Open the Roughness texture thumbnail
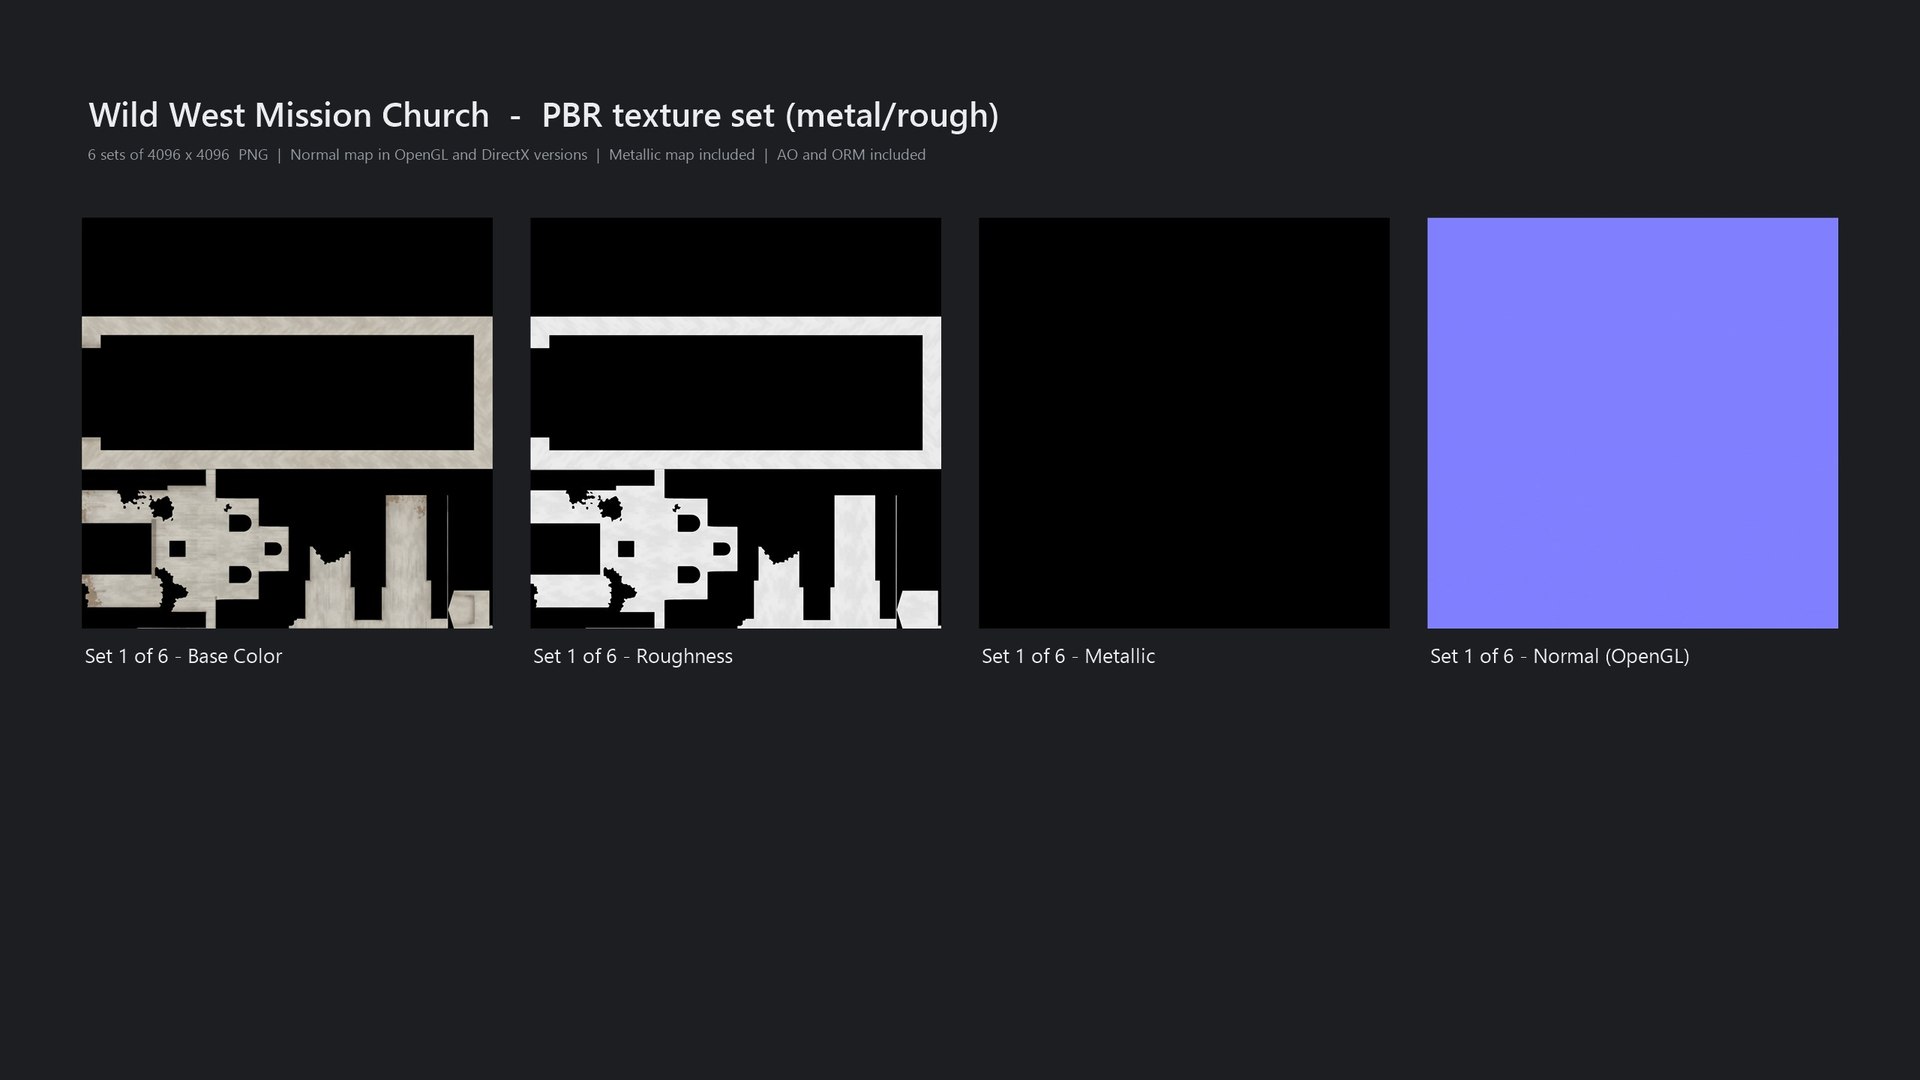This screenshot has height=1080, width=1920. (736, 423)
